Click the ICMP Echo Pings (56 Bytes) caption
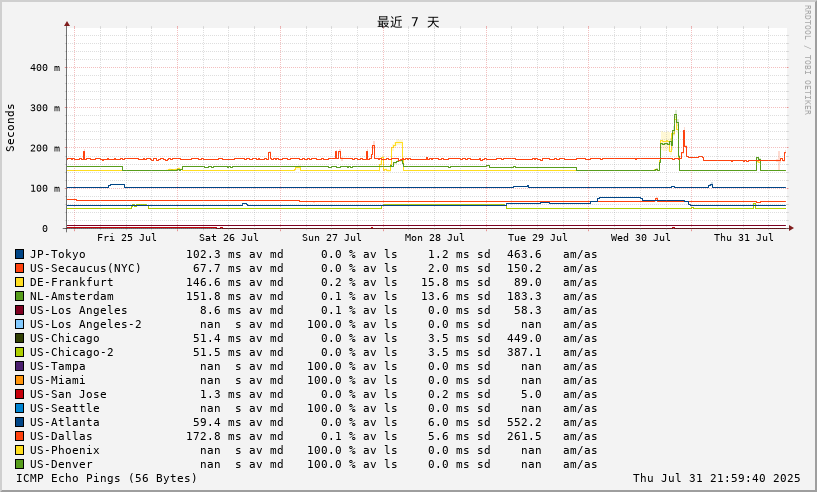 [x=107, y=478]
